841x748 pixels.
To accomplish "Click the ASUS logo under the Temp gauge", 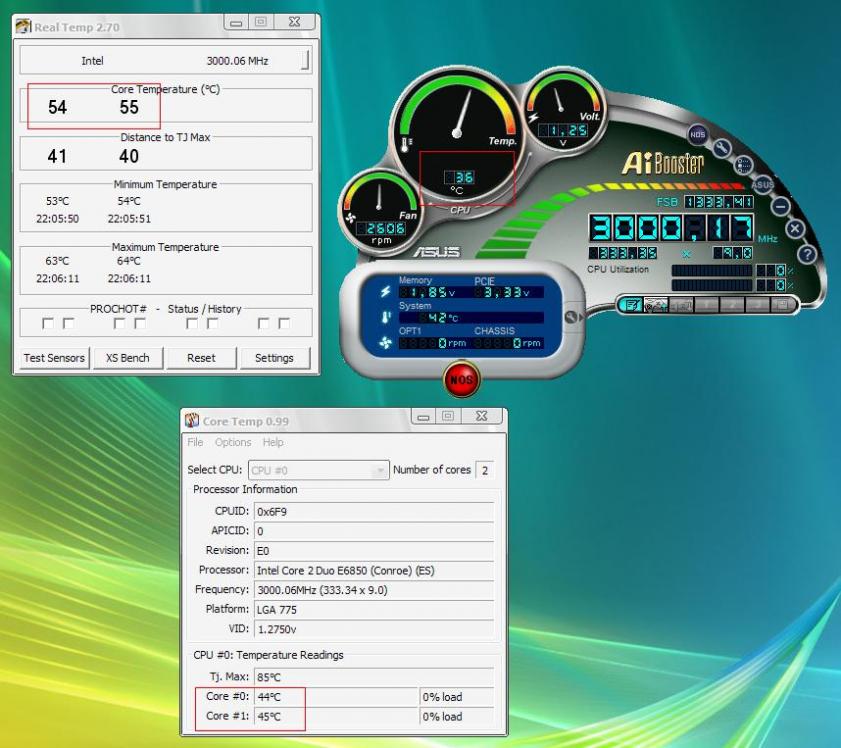I will click(437, 251).
